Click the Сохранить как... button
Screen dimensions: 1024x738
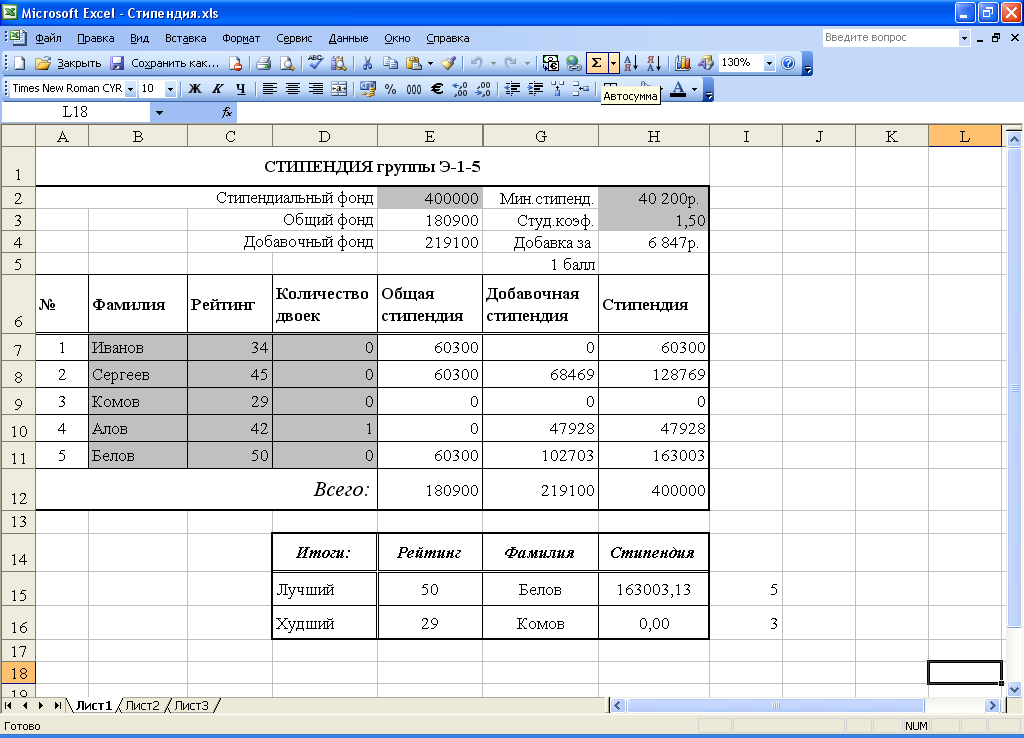pyautogui.click(x=175, y=63)
